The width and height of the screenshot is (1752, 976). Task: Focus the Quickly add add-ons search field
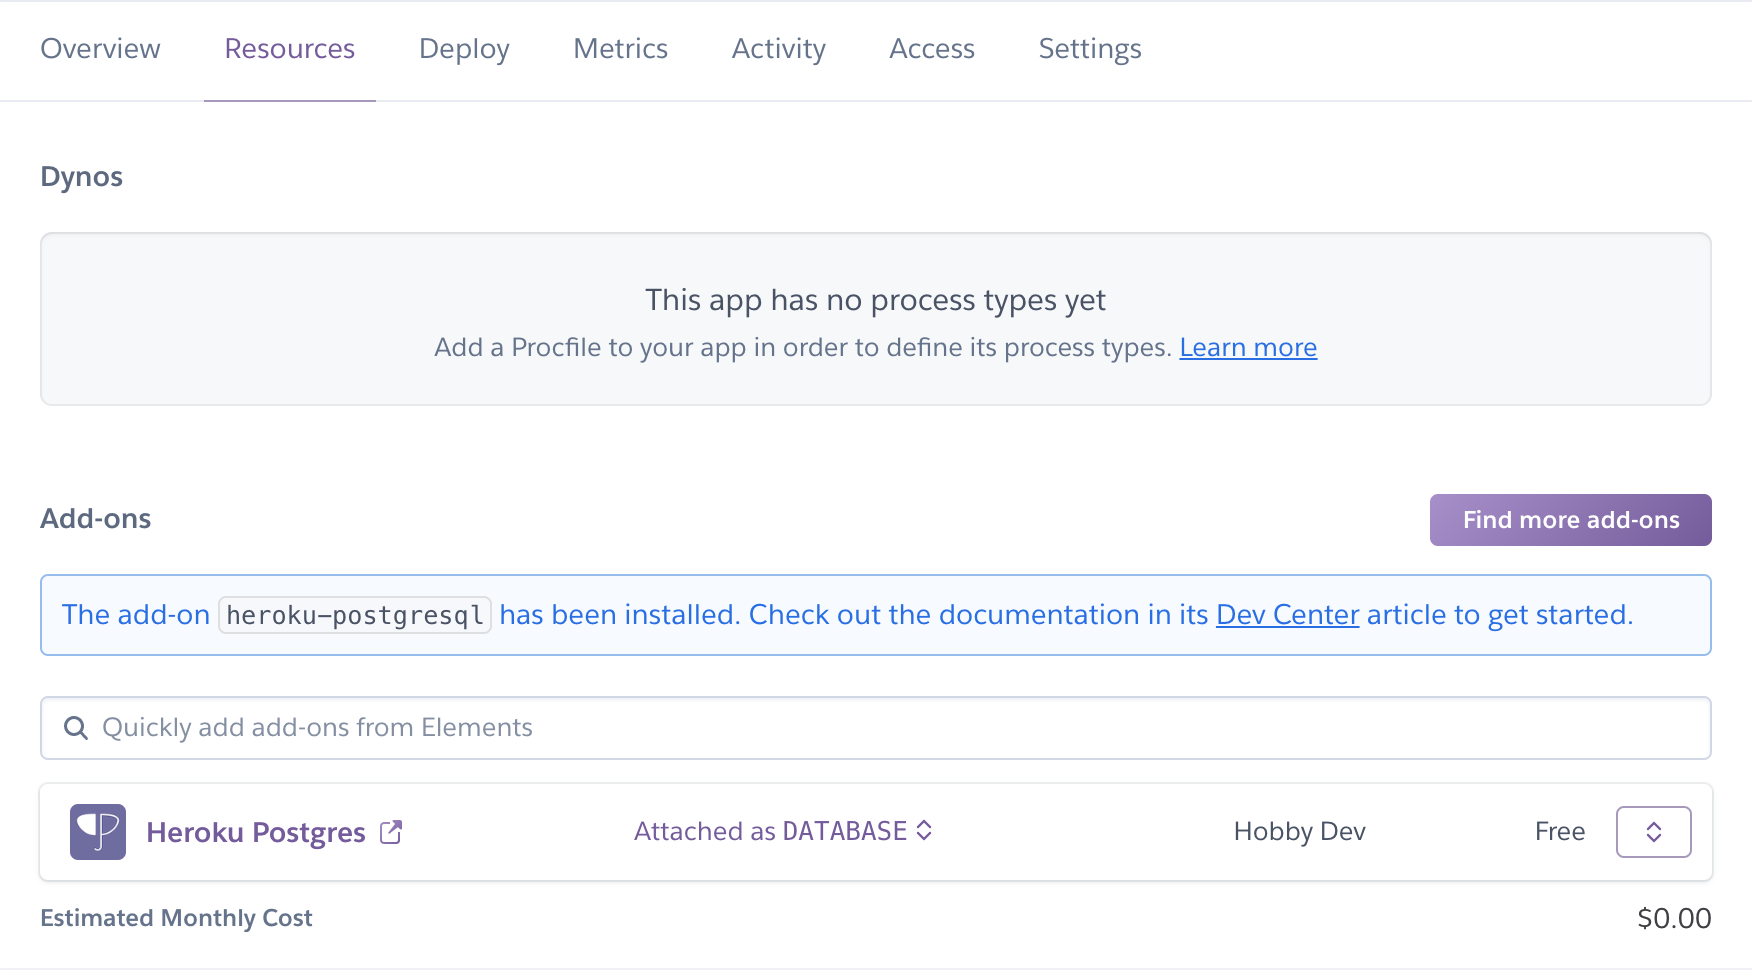pyautogui.click(x=876, y=728)
